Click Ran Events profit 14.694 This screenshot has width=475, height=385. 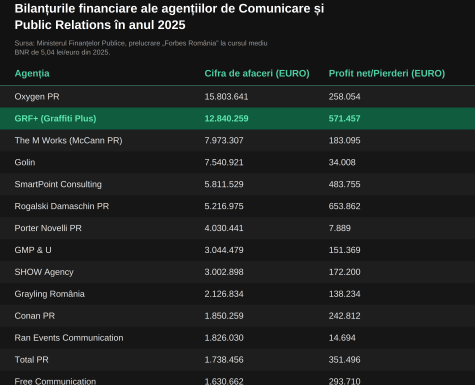(342, 338)
